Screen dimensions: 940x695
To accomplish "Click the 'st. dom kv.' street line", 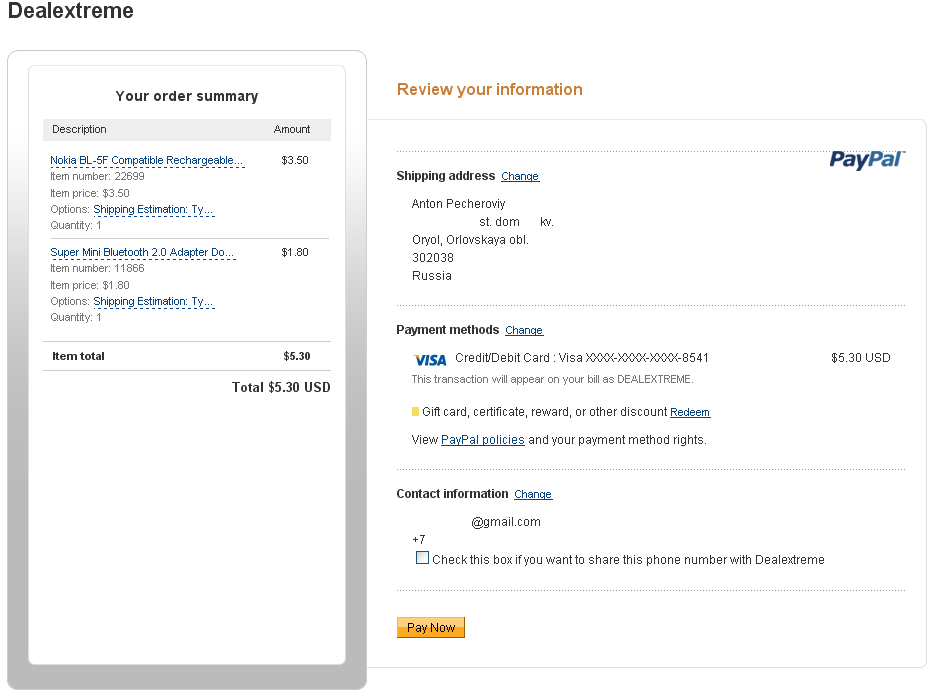I will [516, 222].
